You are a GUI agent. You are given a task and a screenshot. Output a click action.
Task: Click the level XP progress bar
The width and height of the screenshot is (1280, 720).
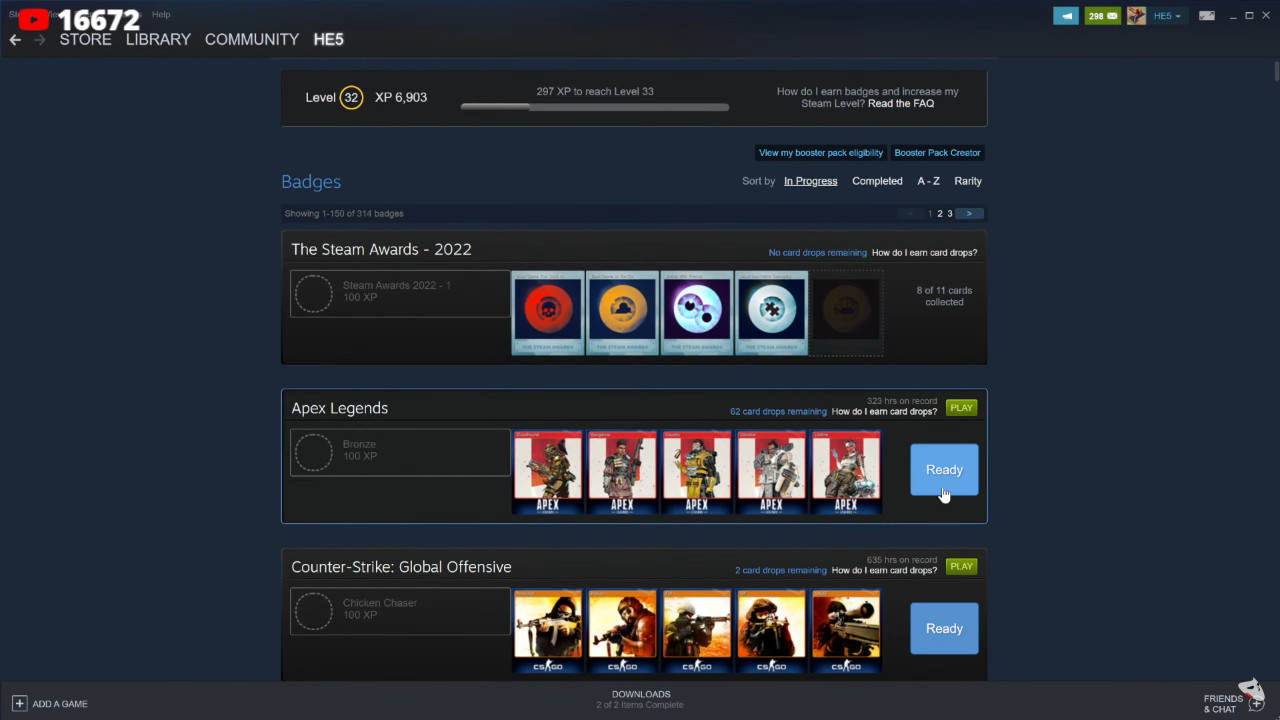pos(594,107)
